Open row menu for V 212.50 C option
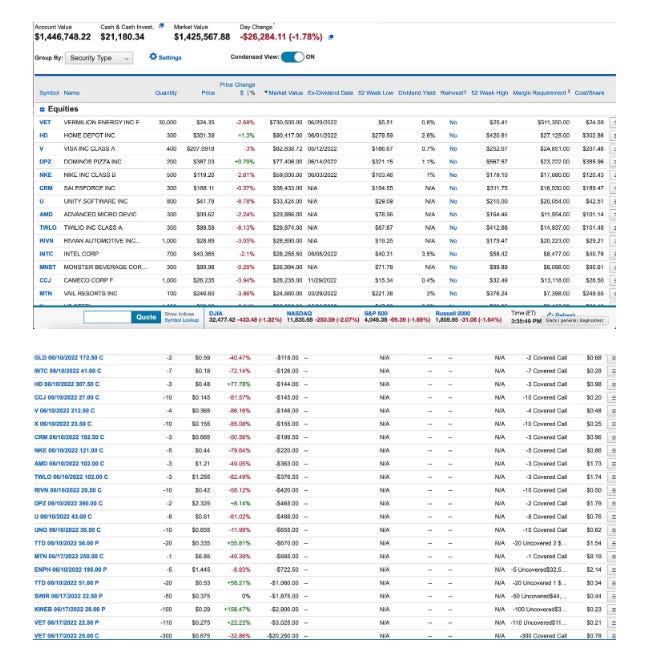Viewport: 669px width, 652px height. tap(614, 411)
